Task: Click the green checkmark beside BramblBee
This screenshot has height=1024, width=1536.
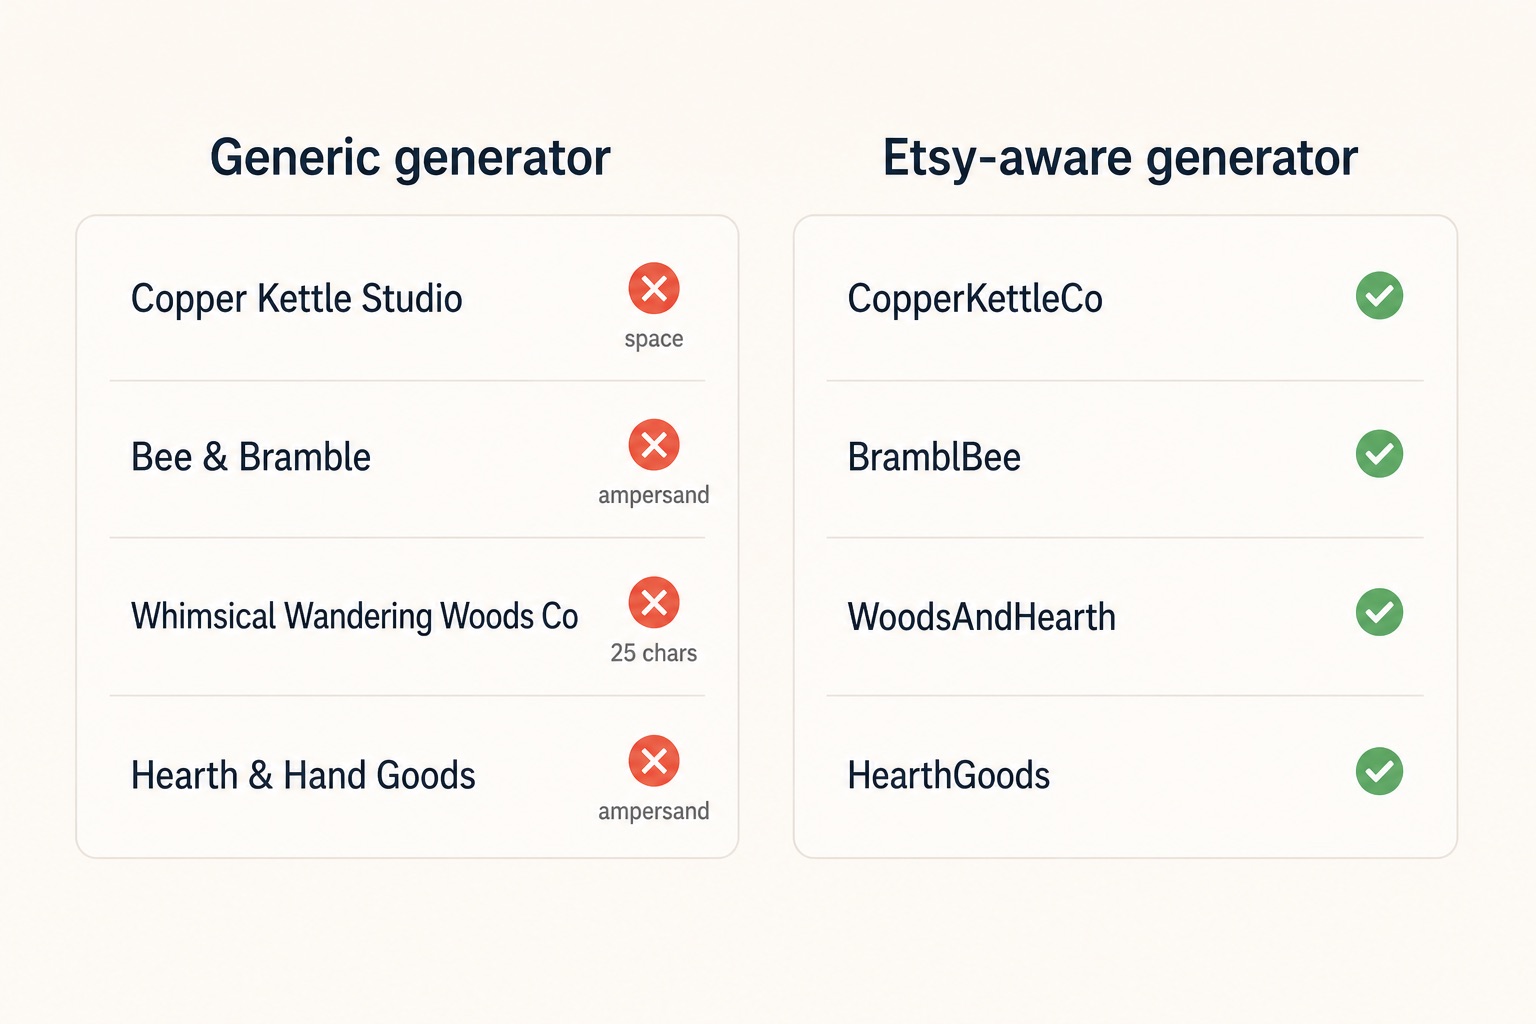Action: tap(1379, 454)
